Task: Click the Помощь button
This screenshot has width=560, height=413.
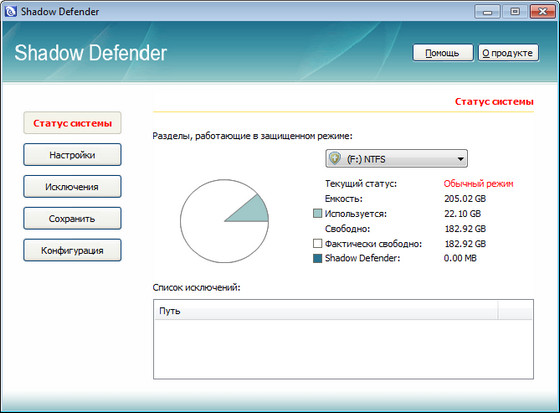Action: (x=443, y=53)
